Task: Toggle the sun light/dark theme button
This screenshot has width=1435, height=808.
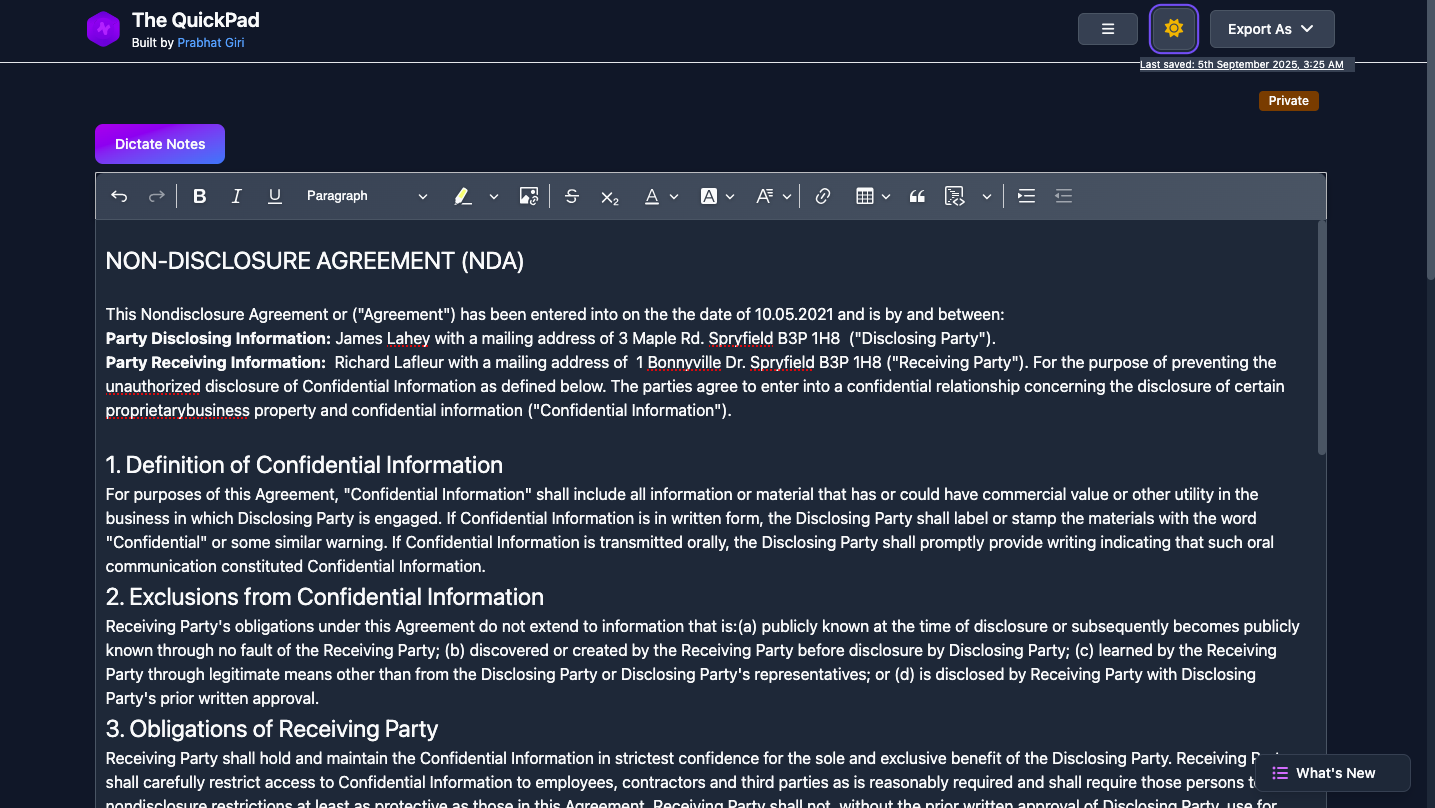Action: (x=1174, y=29)
